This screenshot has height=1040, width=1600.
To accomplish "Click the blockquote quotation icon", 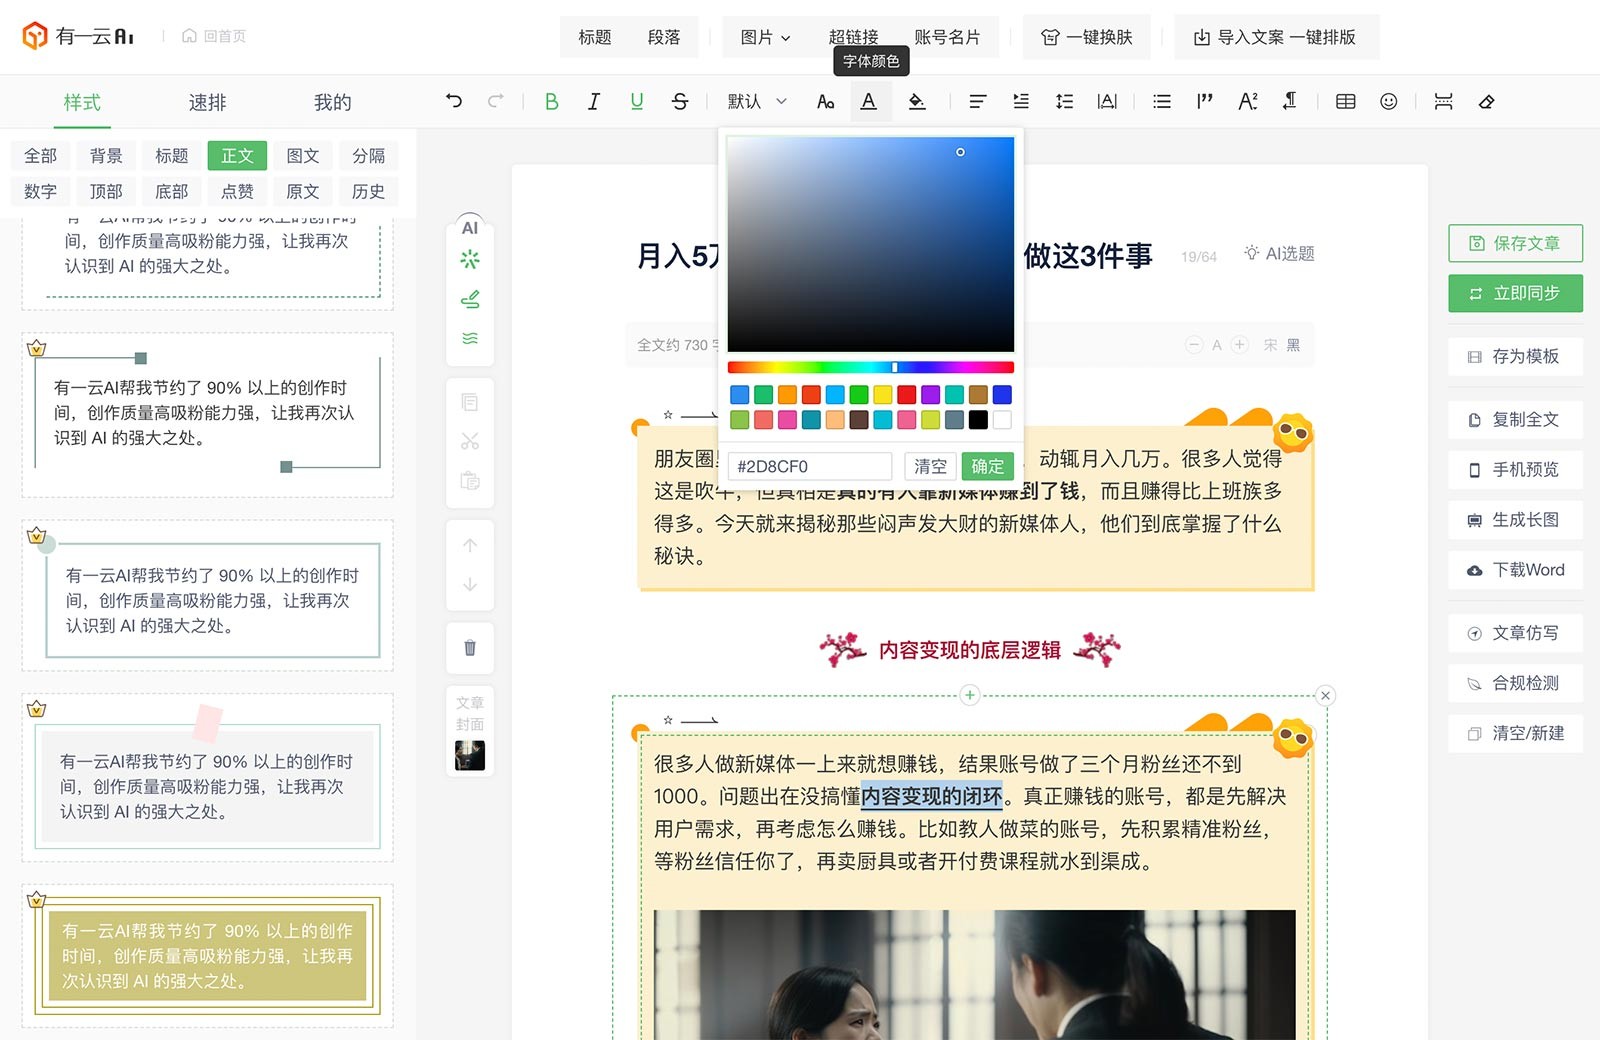I will pos(1204,101).
